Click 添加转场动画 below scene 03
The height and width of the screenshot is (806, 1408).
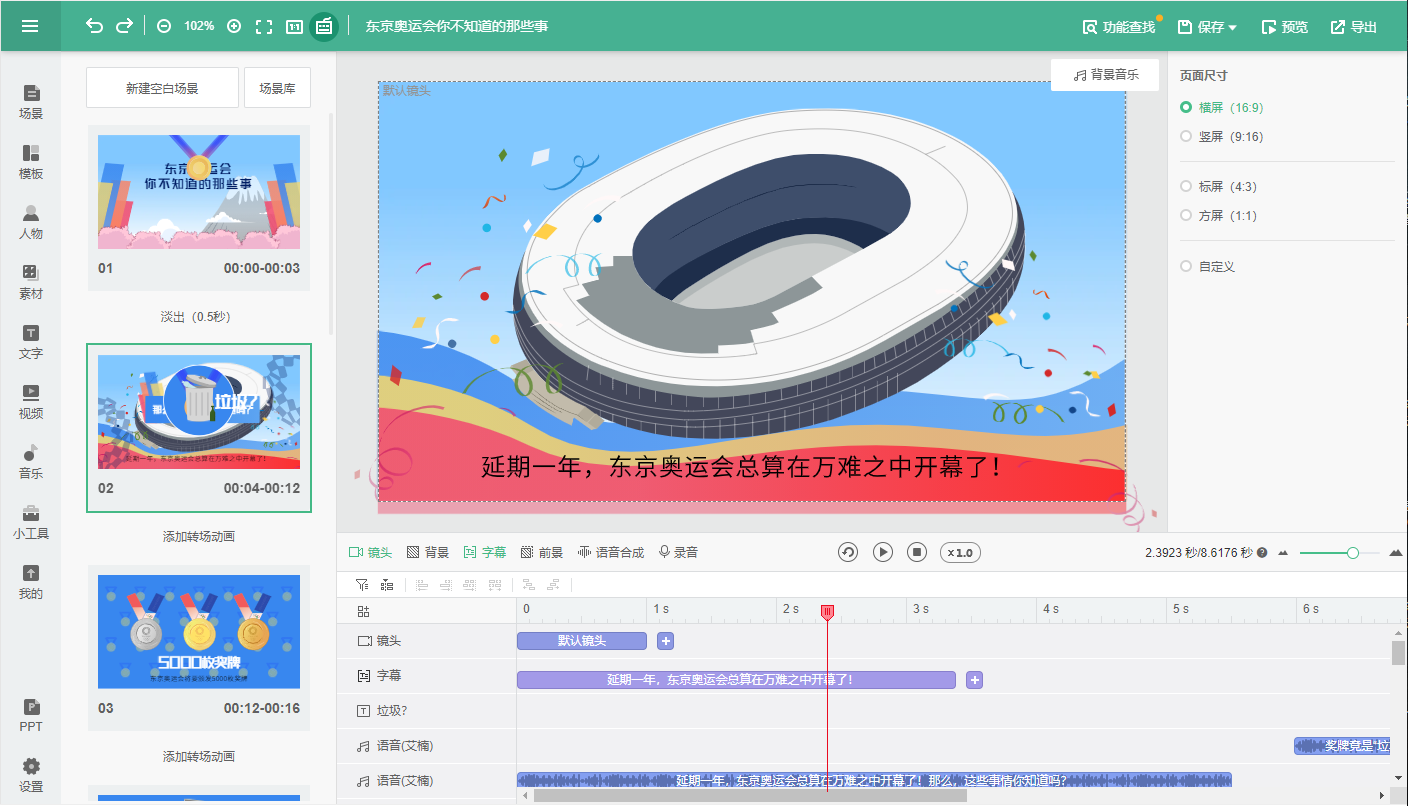199,757
